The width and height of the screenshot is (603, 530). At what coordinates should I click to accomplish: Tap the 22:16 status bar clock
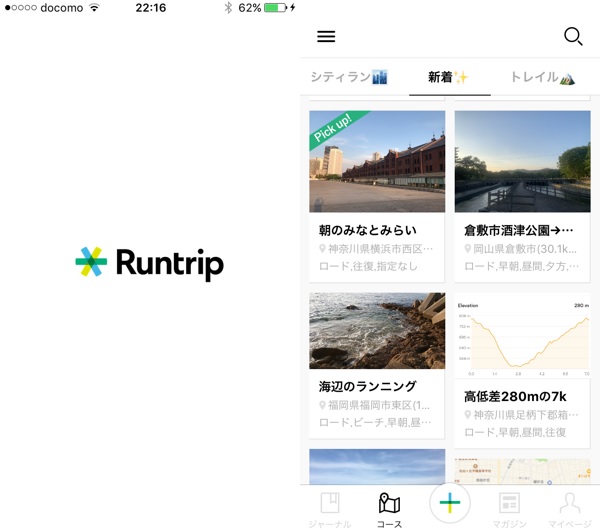[x=151, y=8]
